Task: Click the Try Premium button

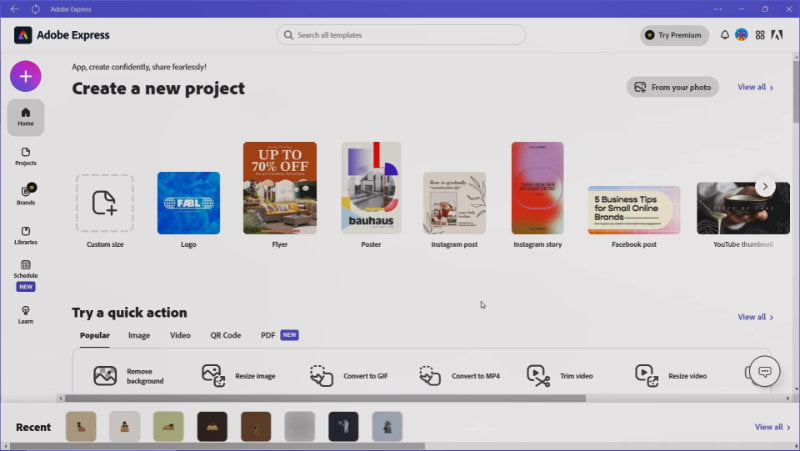Action: click(674, 35)
